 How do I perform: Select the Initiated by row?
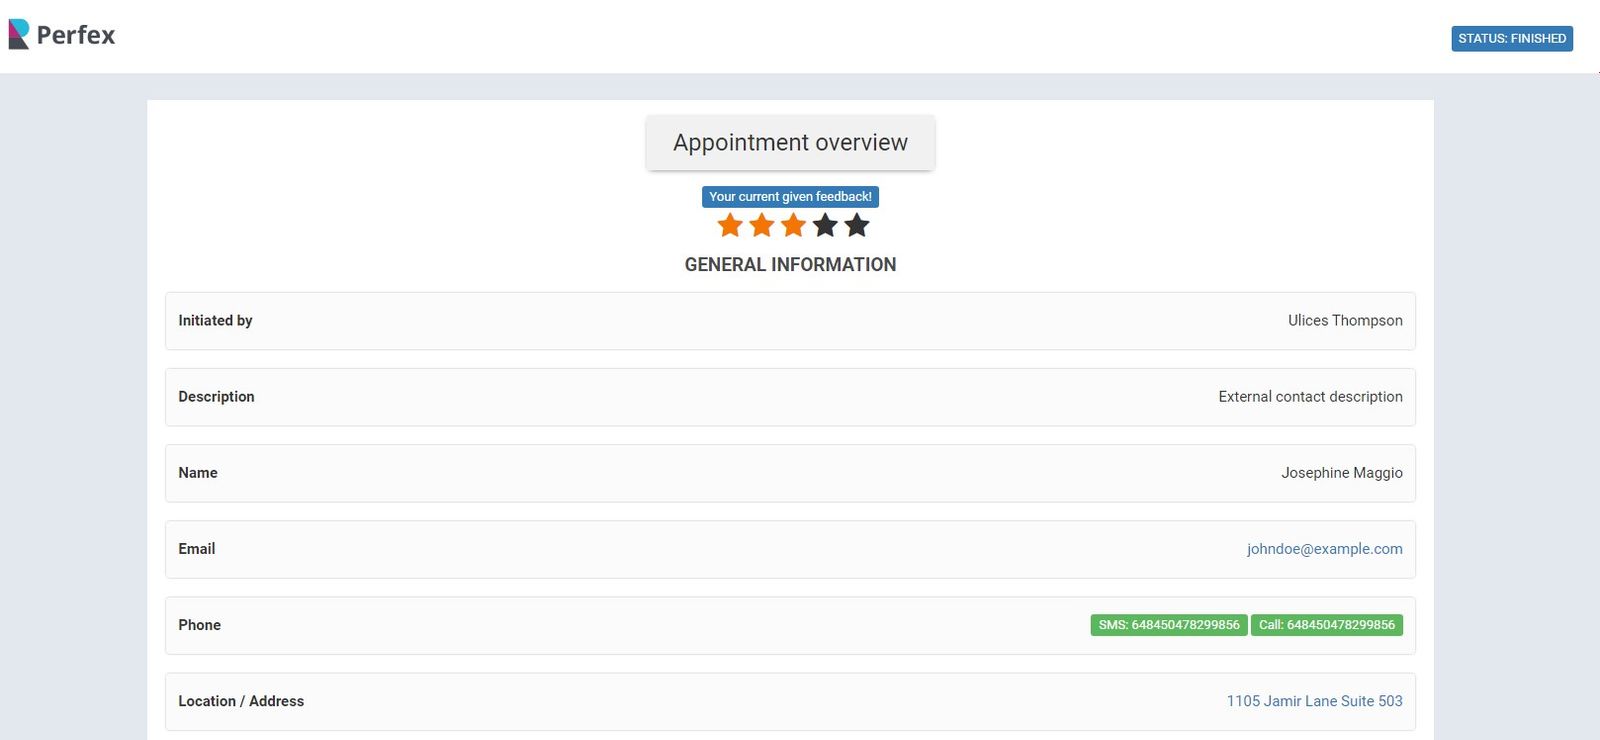790,321
